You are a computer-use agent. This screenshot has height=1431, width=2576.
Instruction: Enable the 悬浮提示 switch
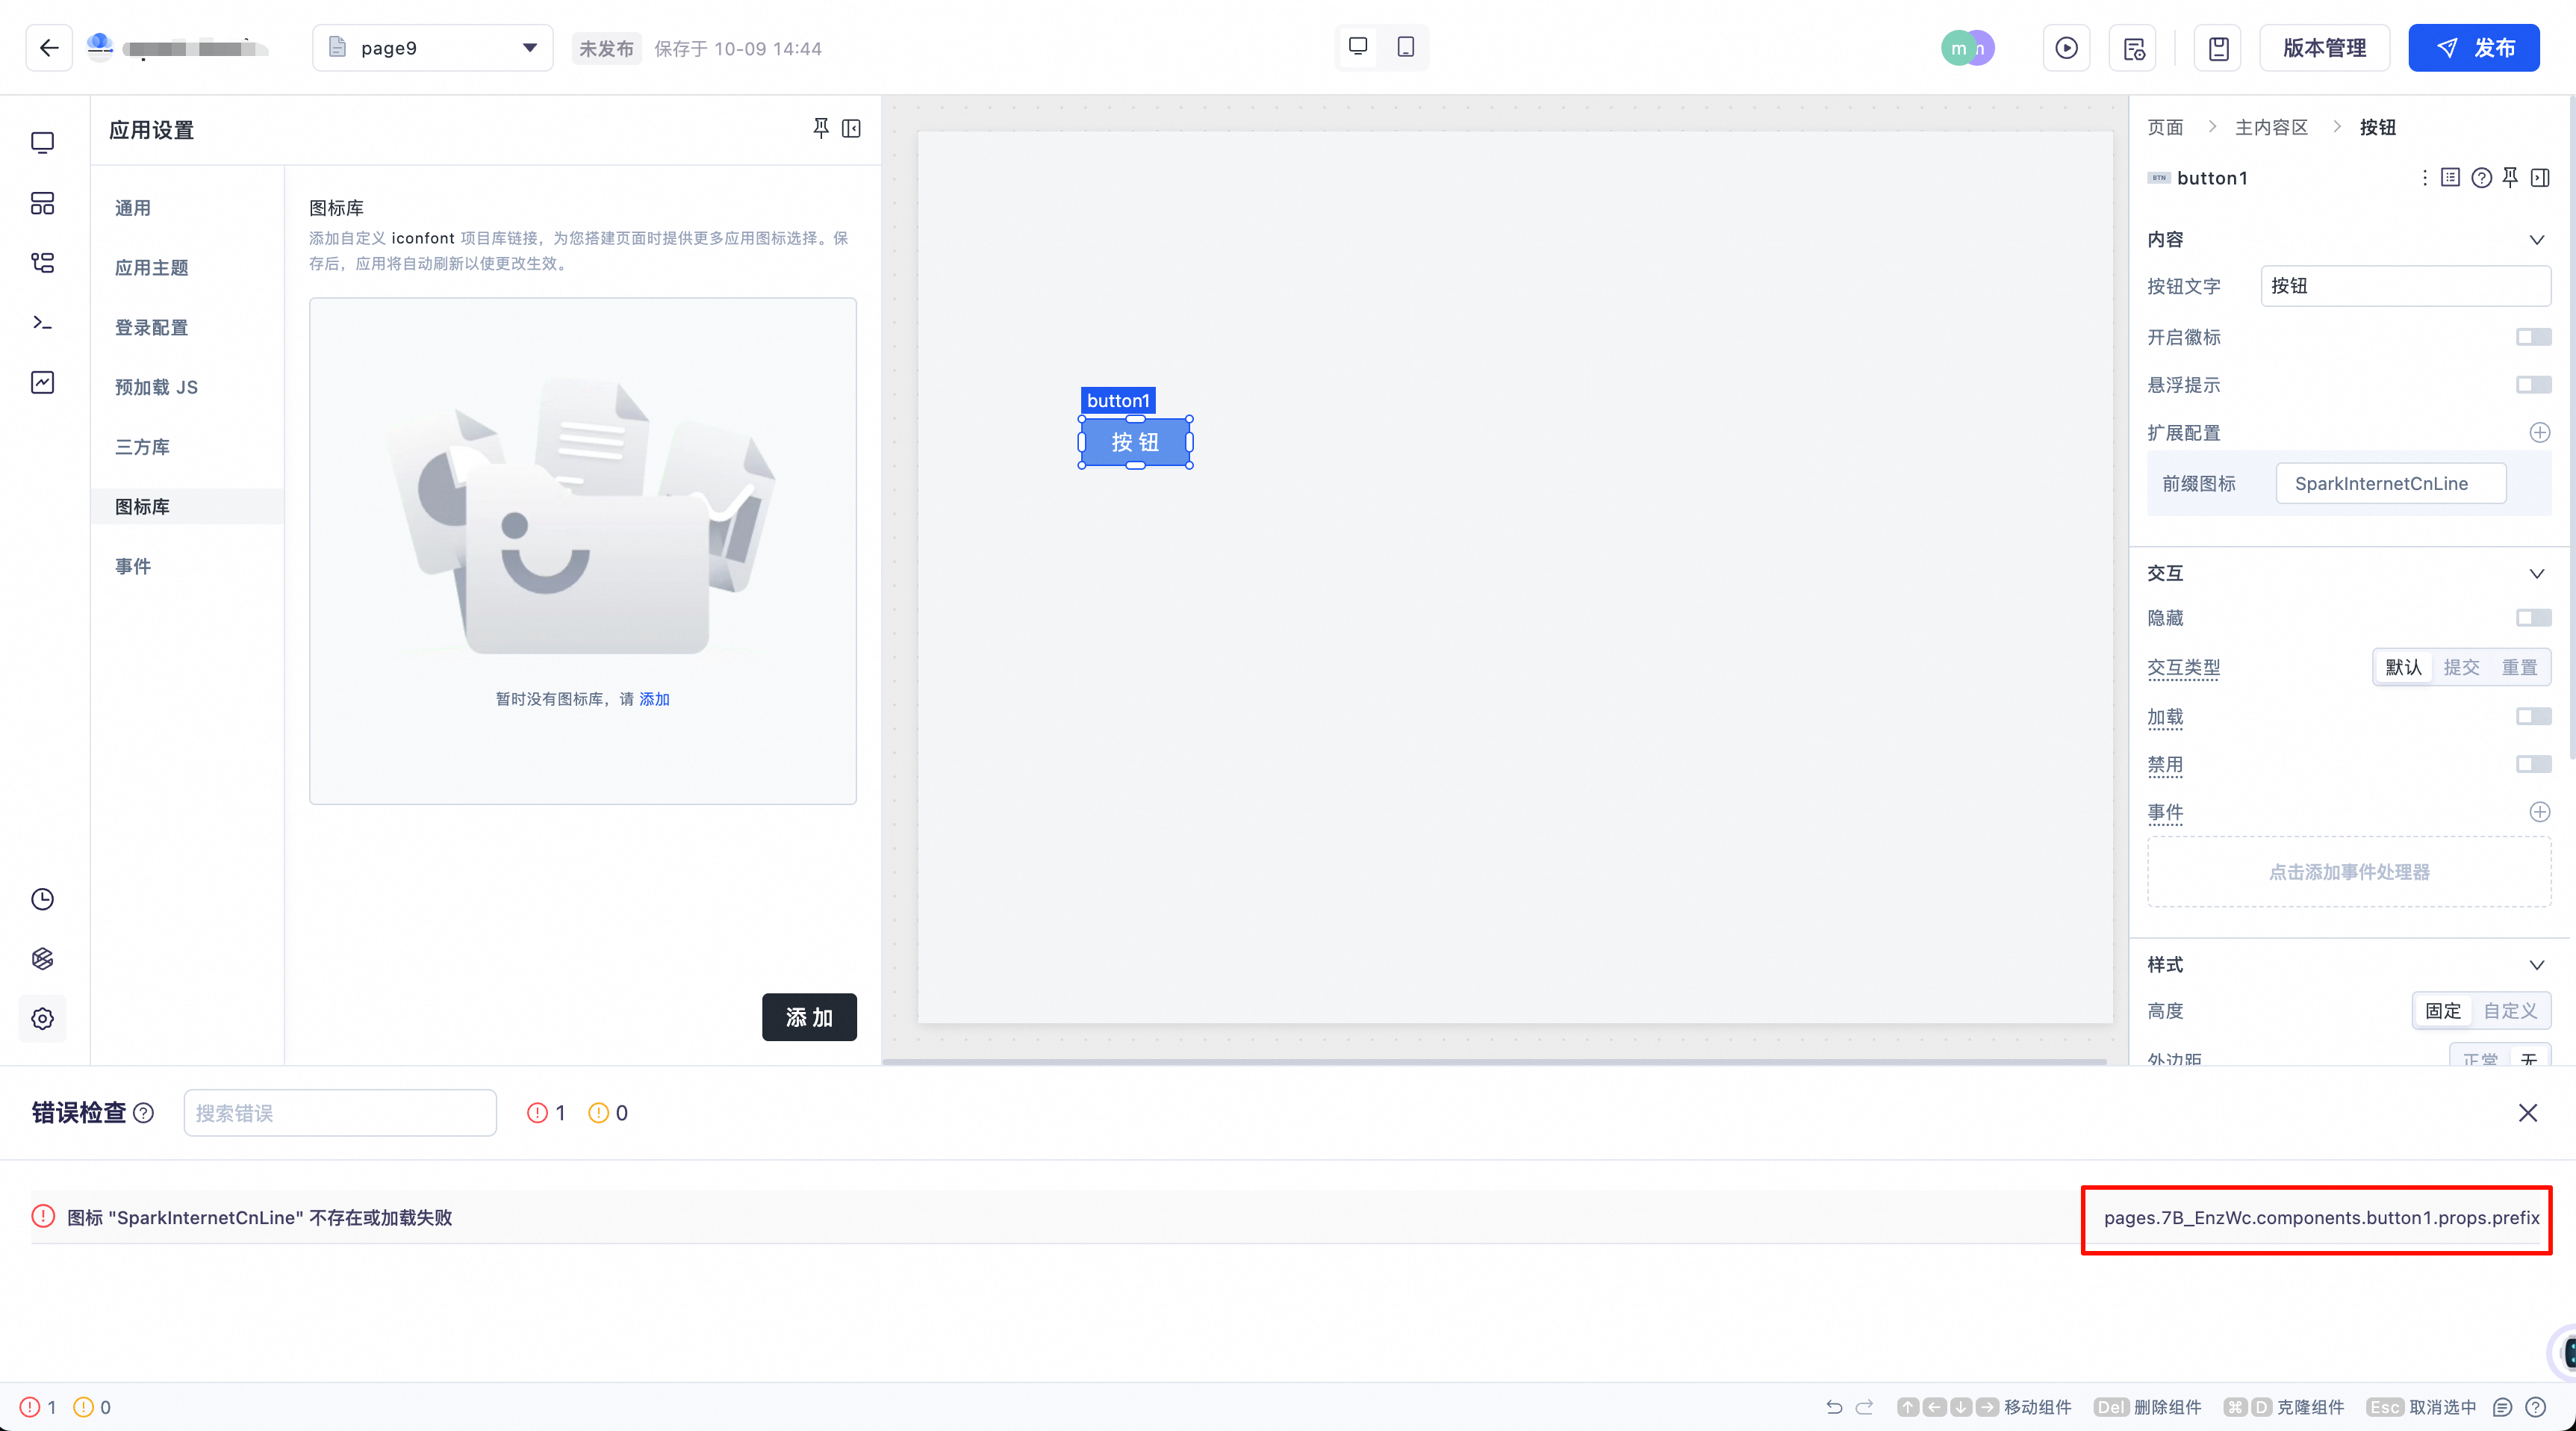pyautogui.click(x=2533, y=385)
